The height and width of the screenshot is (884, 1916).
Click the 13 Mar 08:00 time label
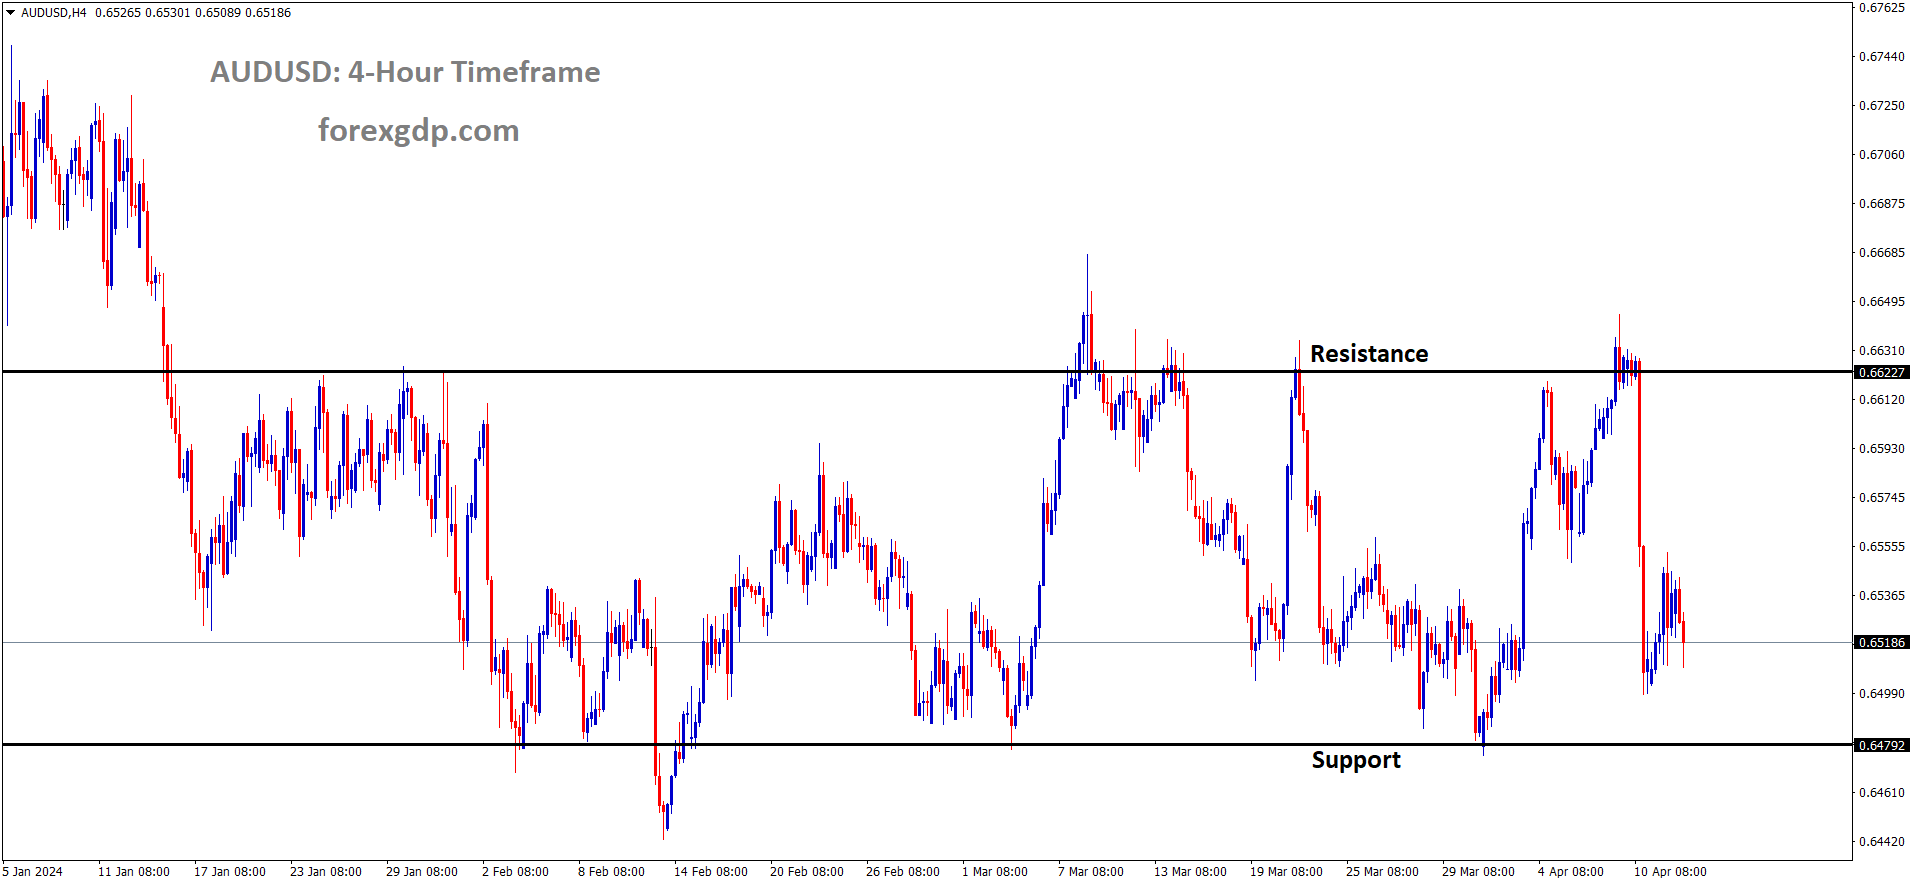pyautogui.click(x=1190, y=871)
